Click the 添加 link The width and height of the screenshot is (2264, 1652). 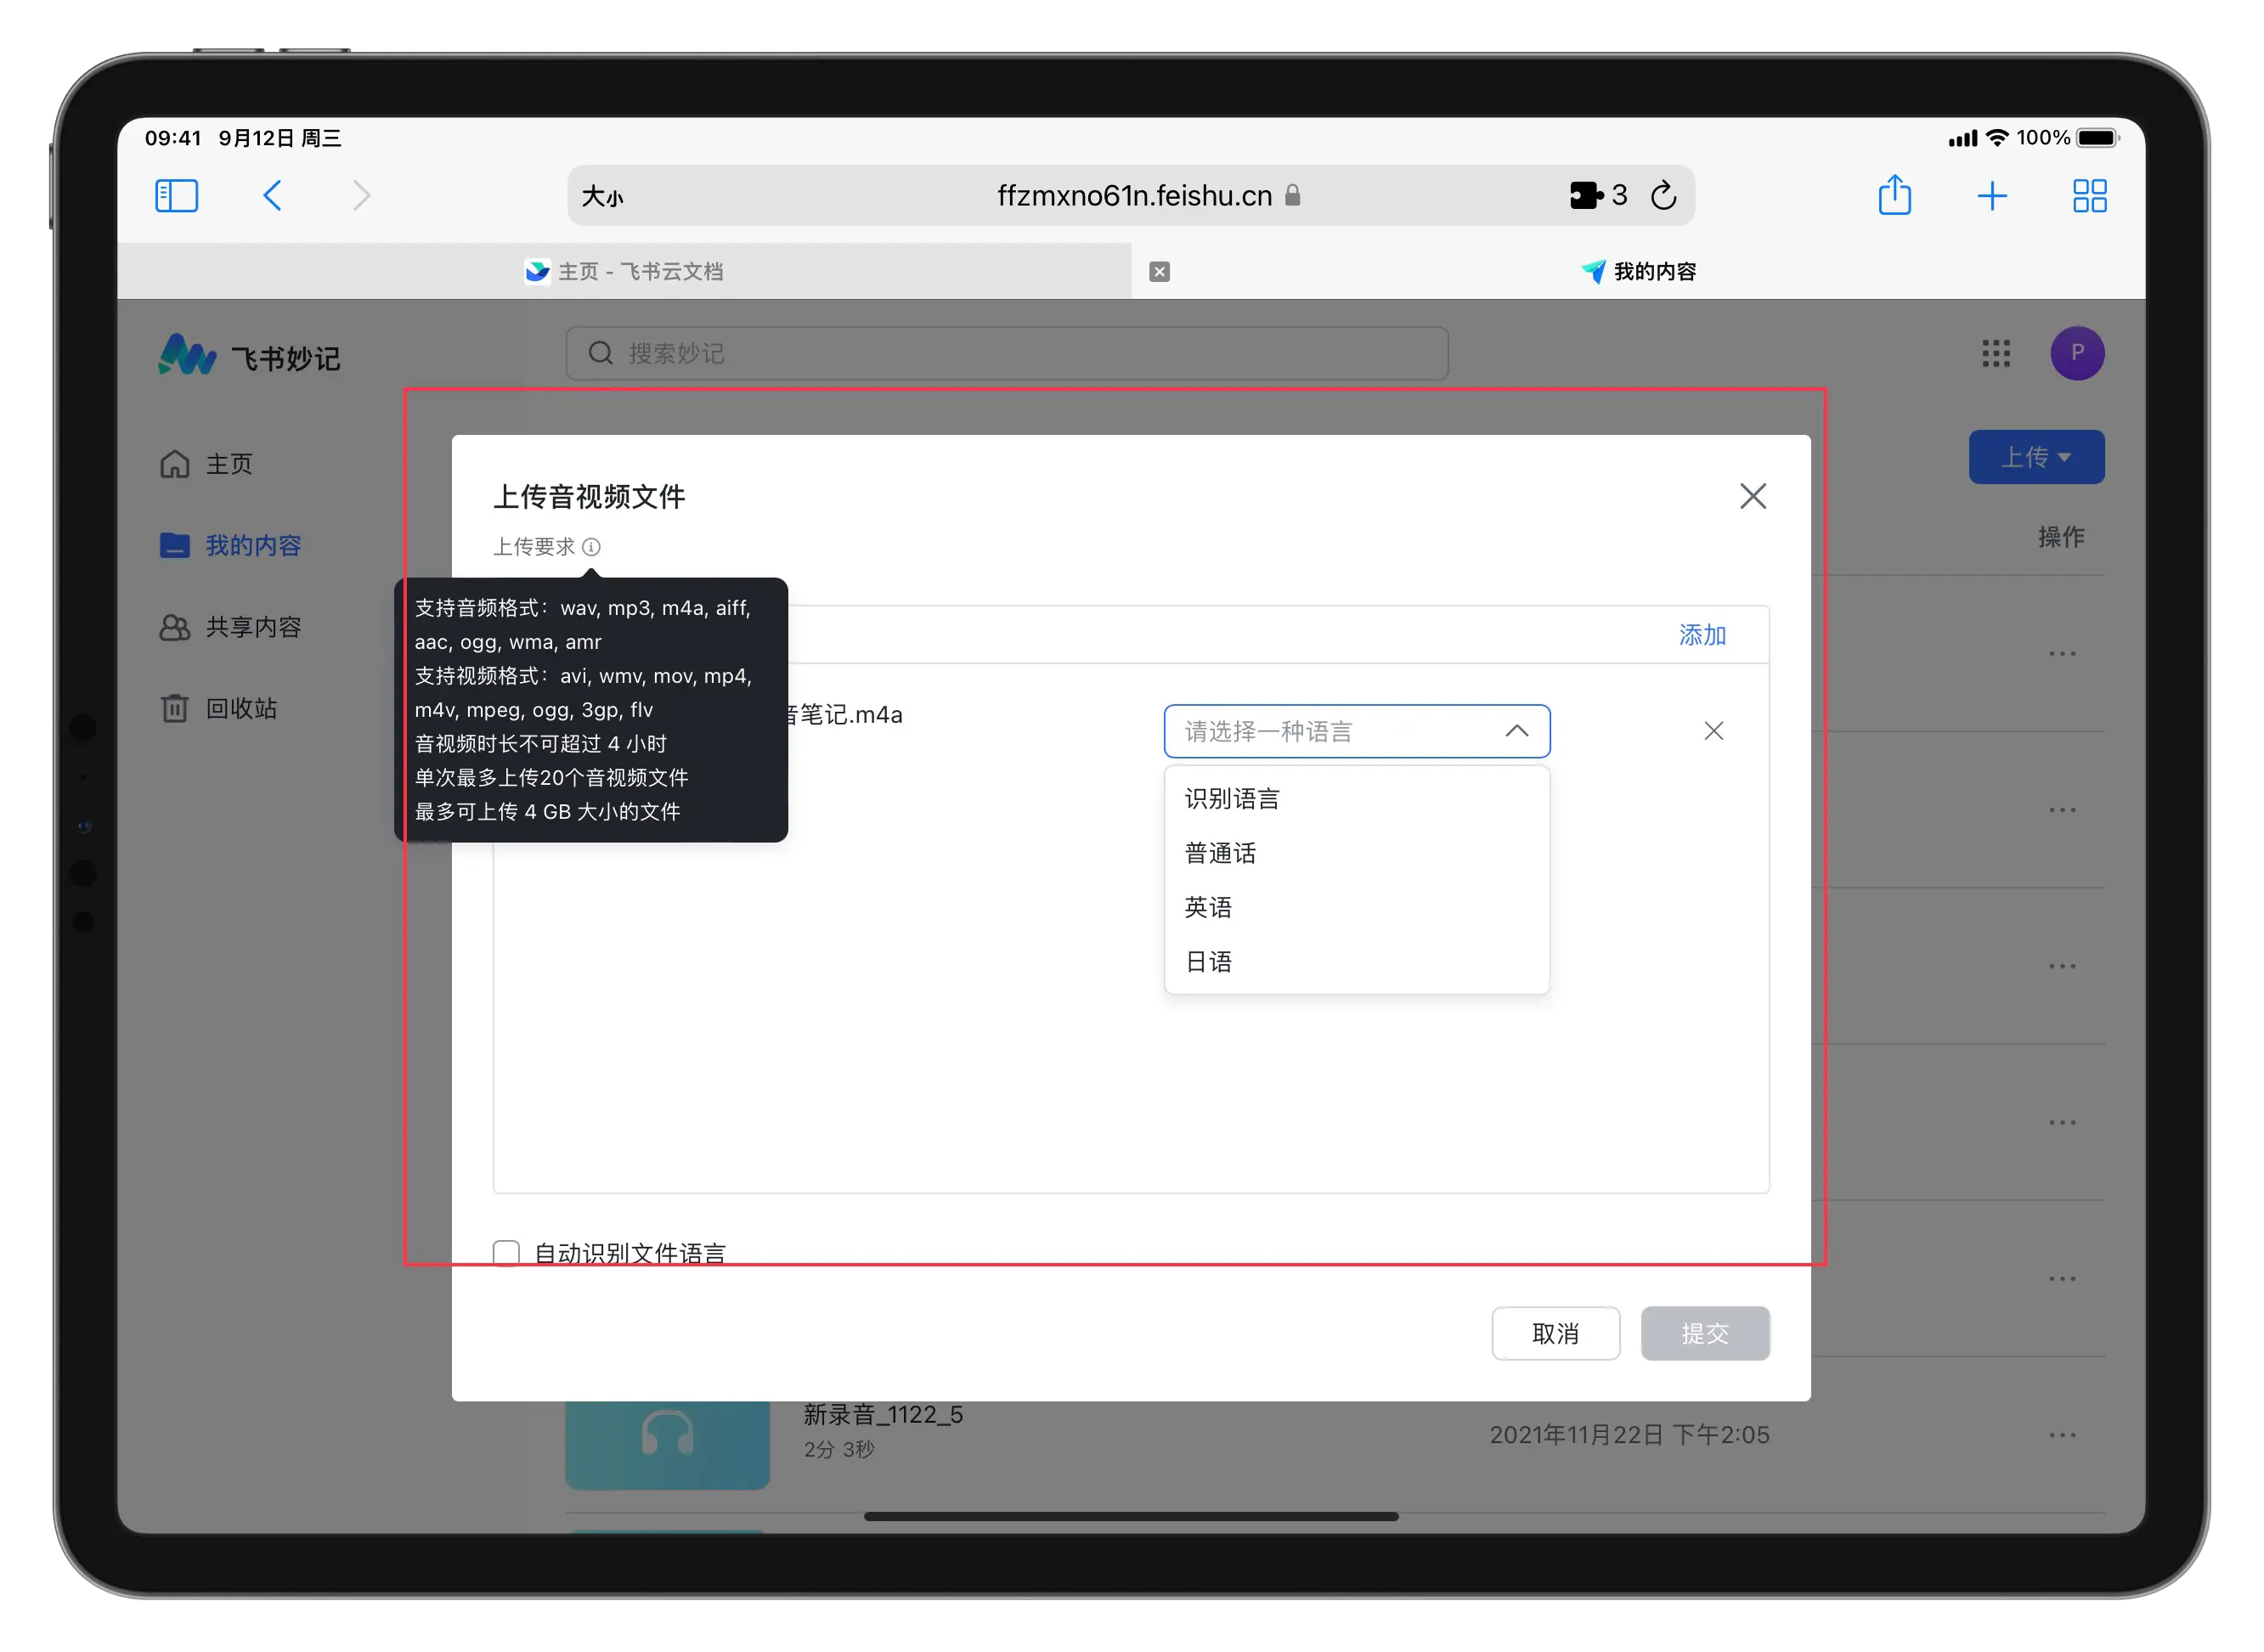coord(1703,635)
